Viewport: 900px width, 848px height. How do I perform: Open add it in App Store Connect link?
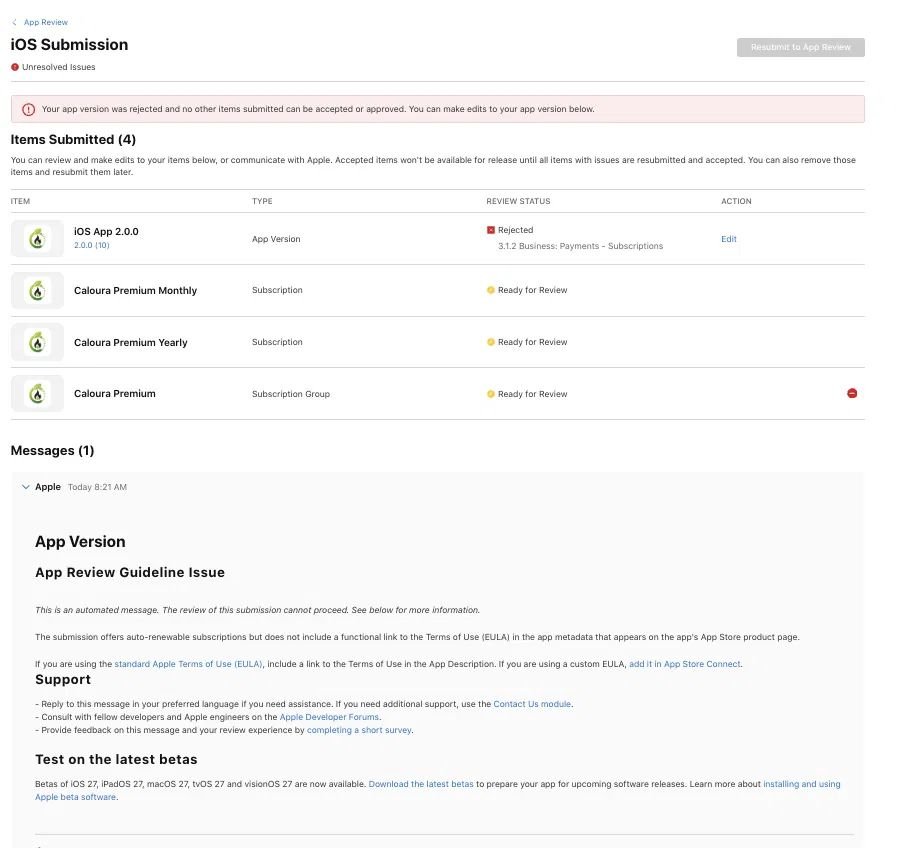(x=685, y=664)
